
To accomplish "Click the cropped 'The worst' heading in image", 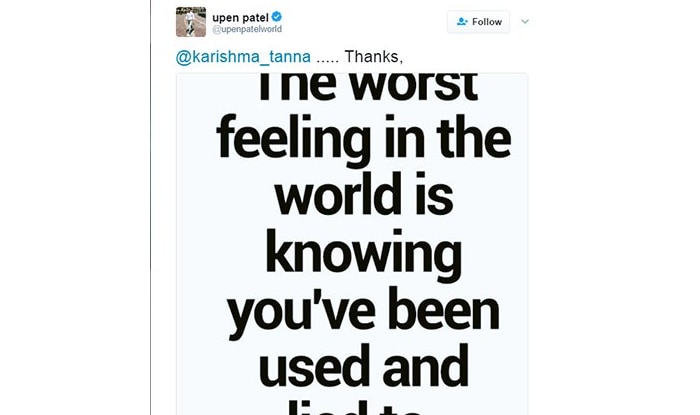I will coord(368,87).
